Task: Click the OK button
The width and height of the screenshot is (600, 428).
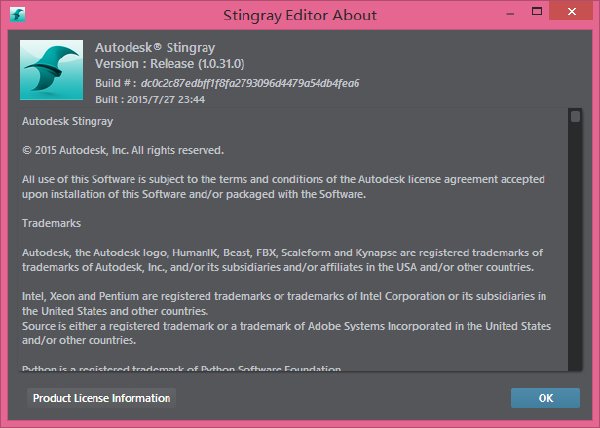Action: coord(545,398)
